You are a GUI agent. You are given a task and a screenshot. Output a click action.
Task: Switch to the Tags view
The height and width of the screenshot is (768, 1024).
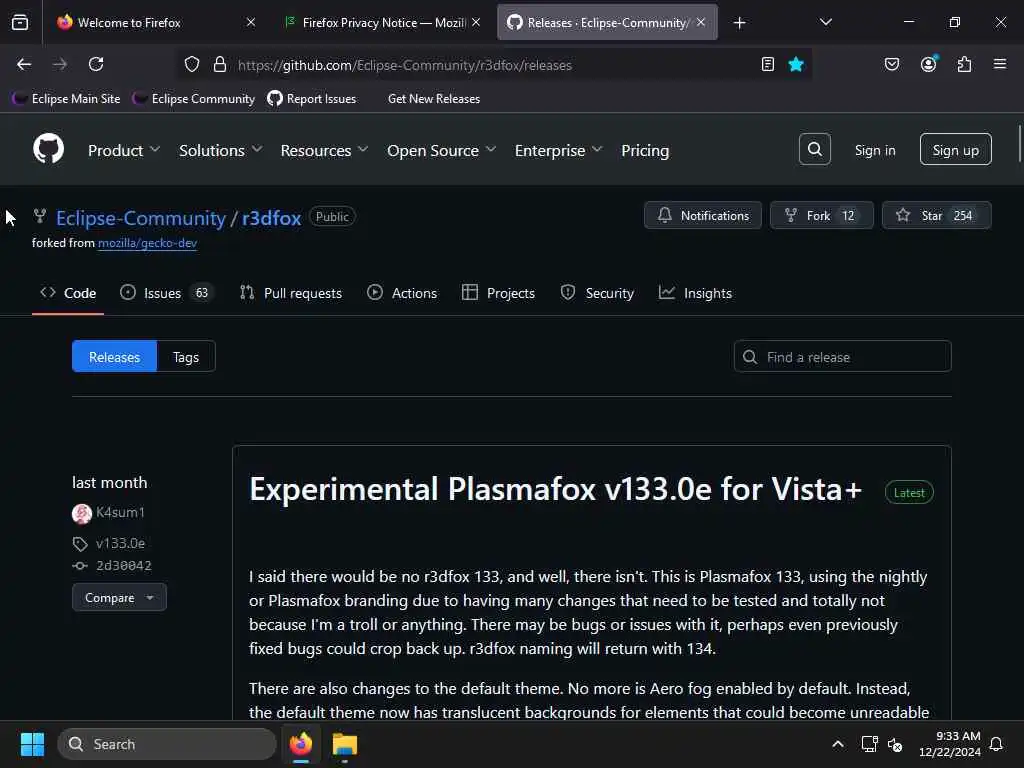coord(185,357)
